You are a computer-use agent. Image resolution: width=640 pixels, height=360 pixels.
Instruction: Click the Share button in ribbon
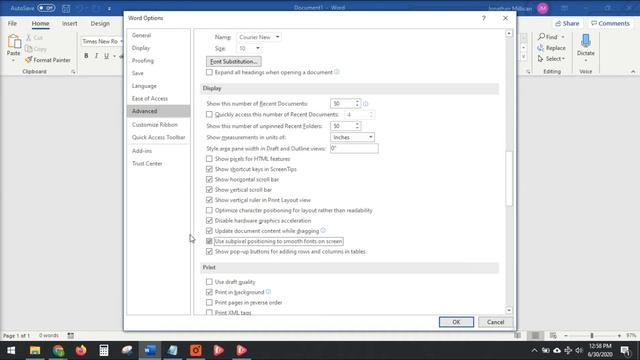567,24
